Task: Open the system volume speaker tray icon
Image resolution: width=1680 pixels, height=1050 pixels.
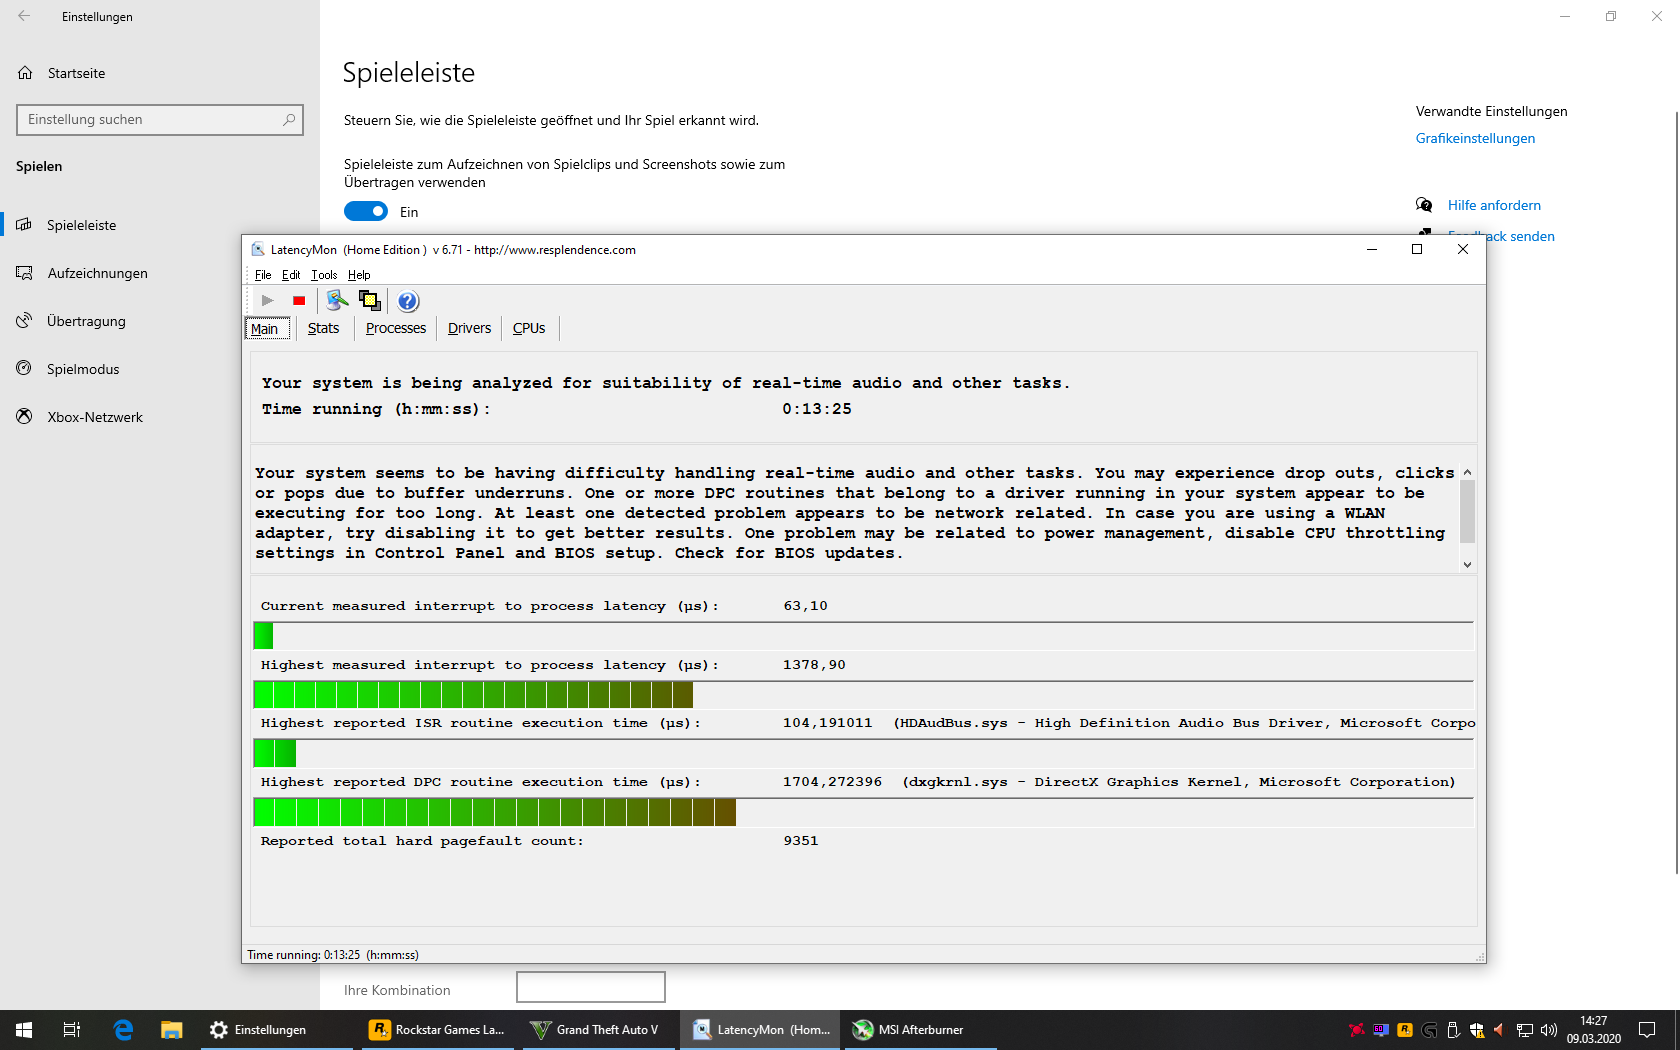Action: (1549, 1030)
